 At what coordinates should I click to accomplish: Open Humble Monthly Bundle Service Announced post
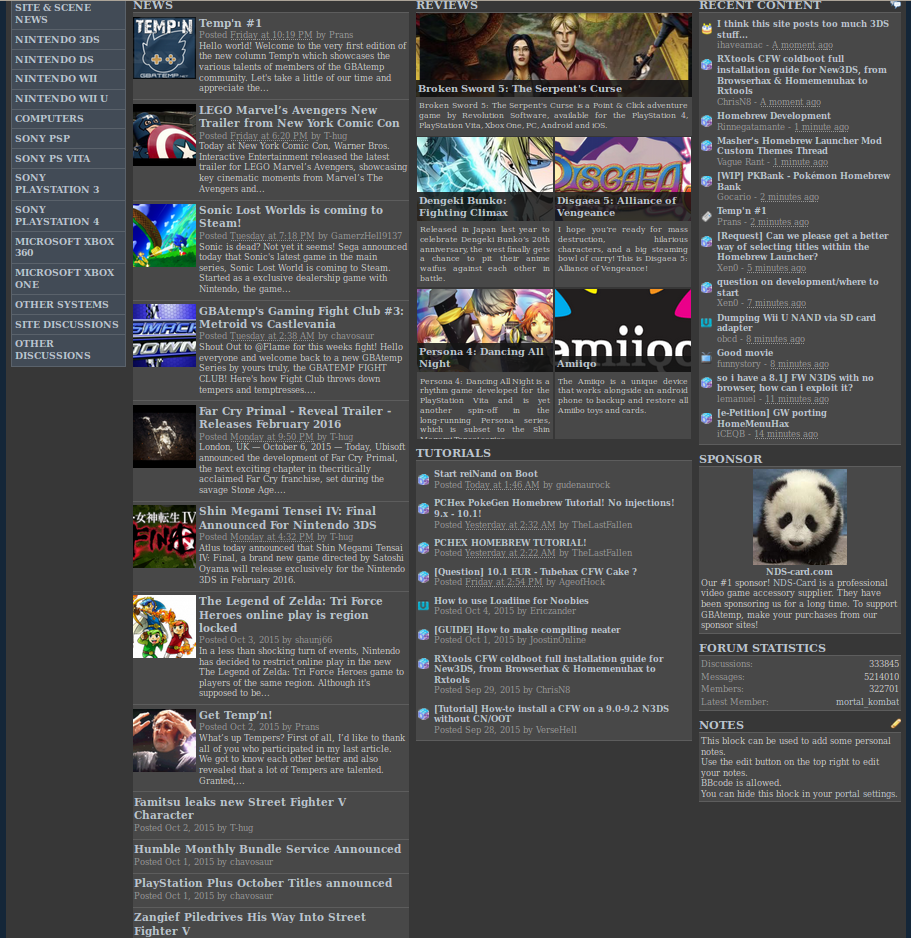coord(267,849)
